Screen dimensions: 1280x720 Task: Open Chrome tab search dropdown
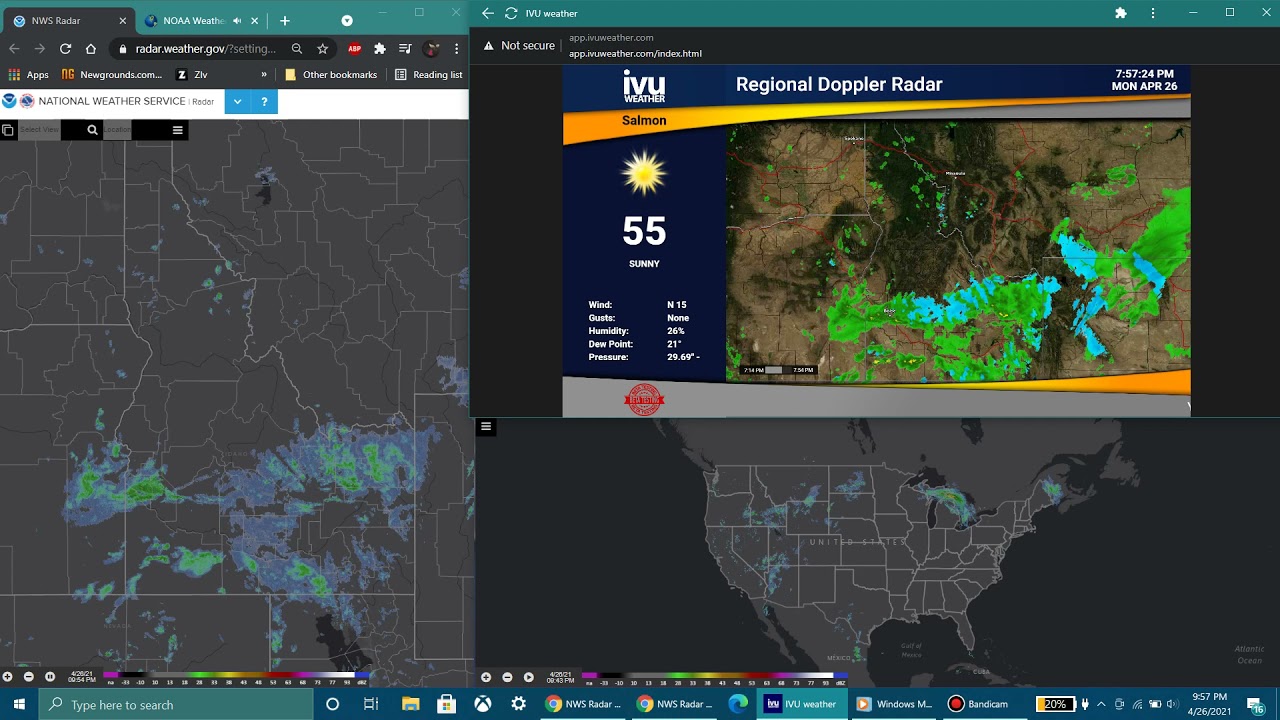click(x=347, y=20)
